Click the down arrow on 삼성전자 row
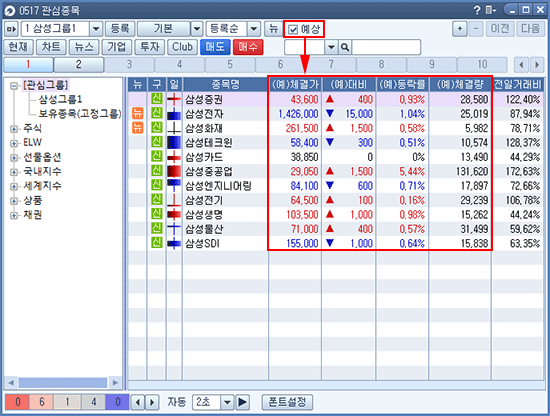This screenshot has height=416, width=550. pos(330,114)
